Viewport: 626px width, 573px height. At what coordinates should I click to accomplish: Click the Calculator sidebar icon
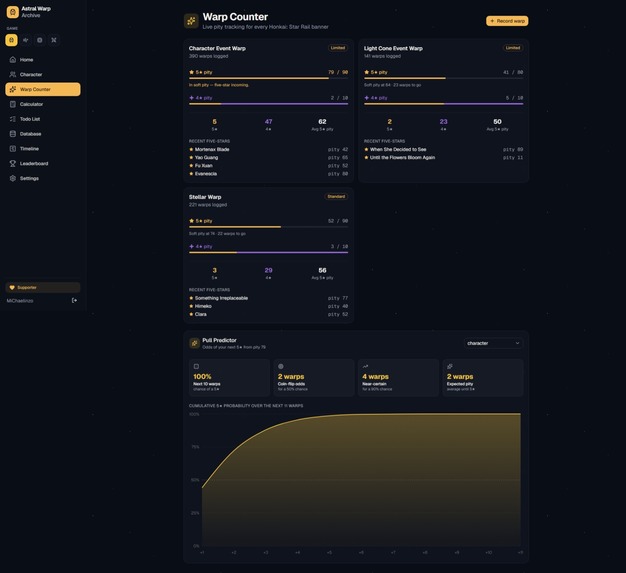click(13, 104)
